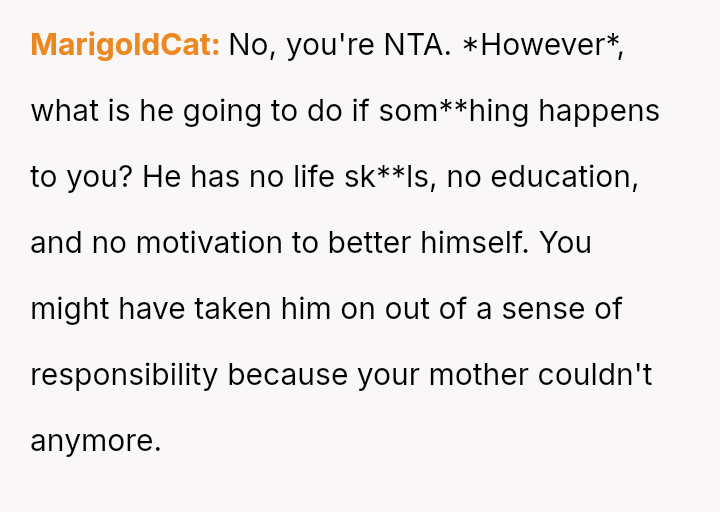The image size is (720, 512).
Task: Click the word mother
Action: (x=479, y=375)
